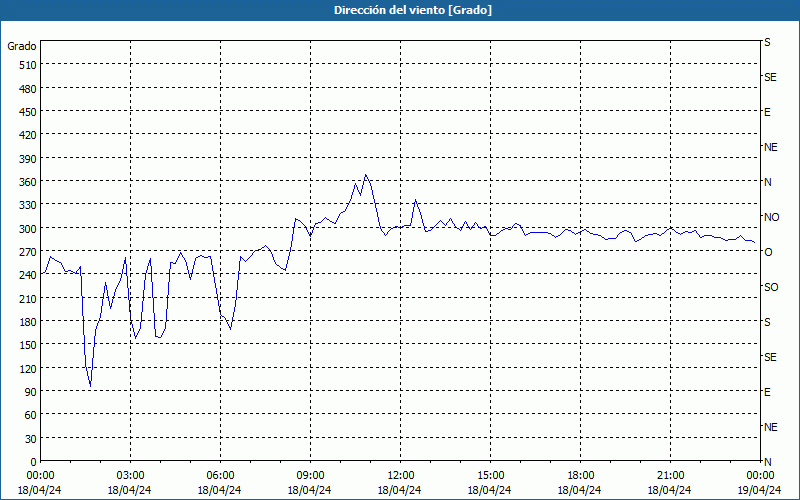Click the 18/04/24 date under 12:00
Screen dimensions: 800x500
(399, 490)
